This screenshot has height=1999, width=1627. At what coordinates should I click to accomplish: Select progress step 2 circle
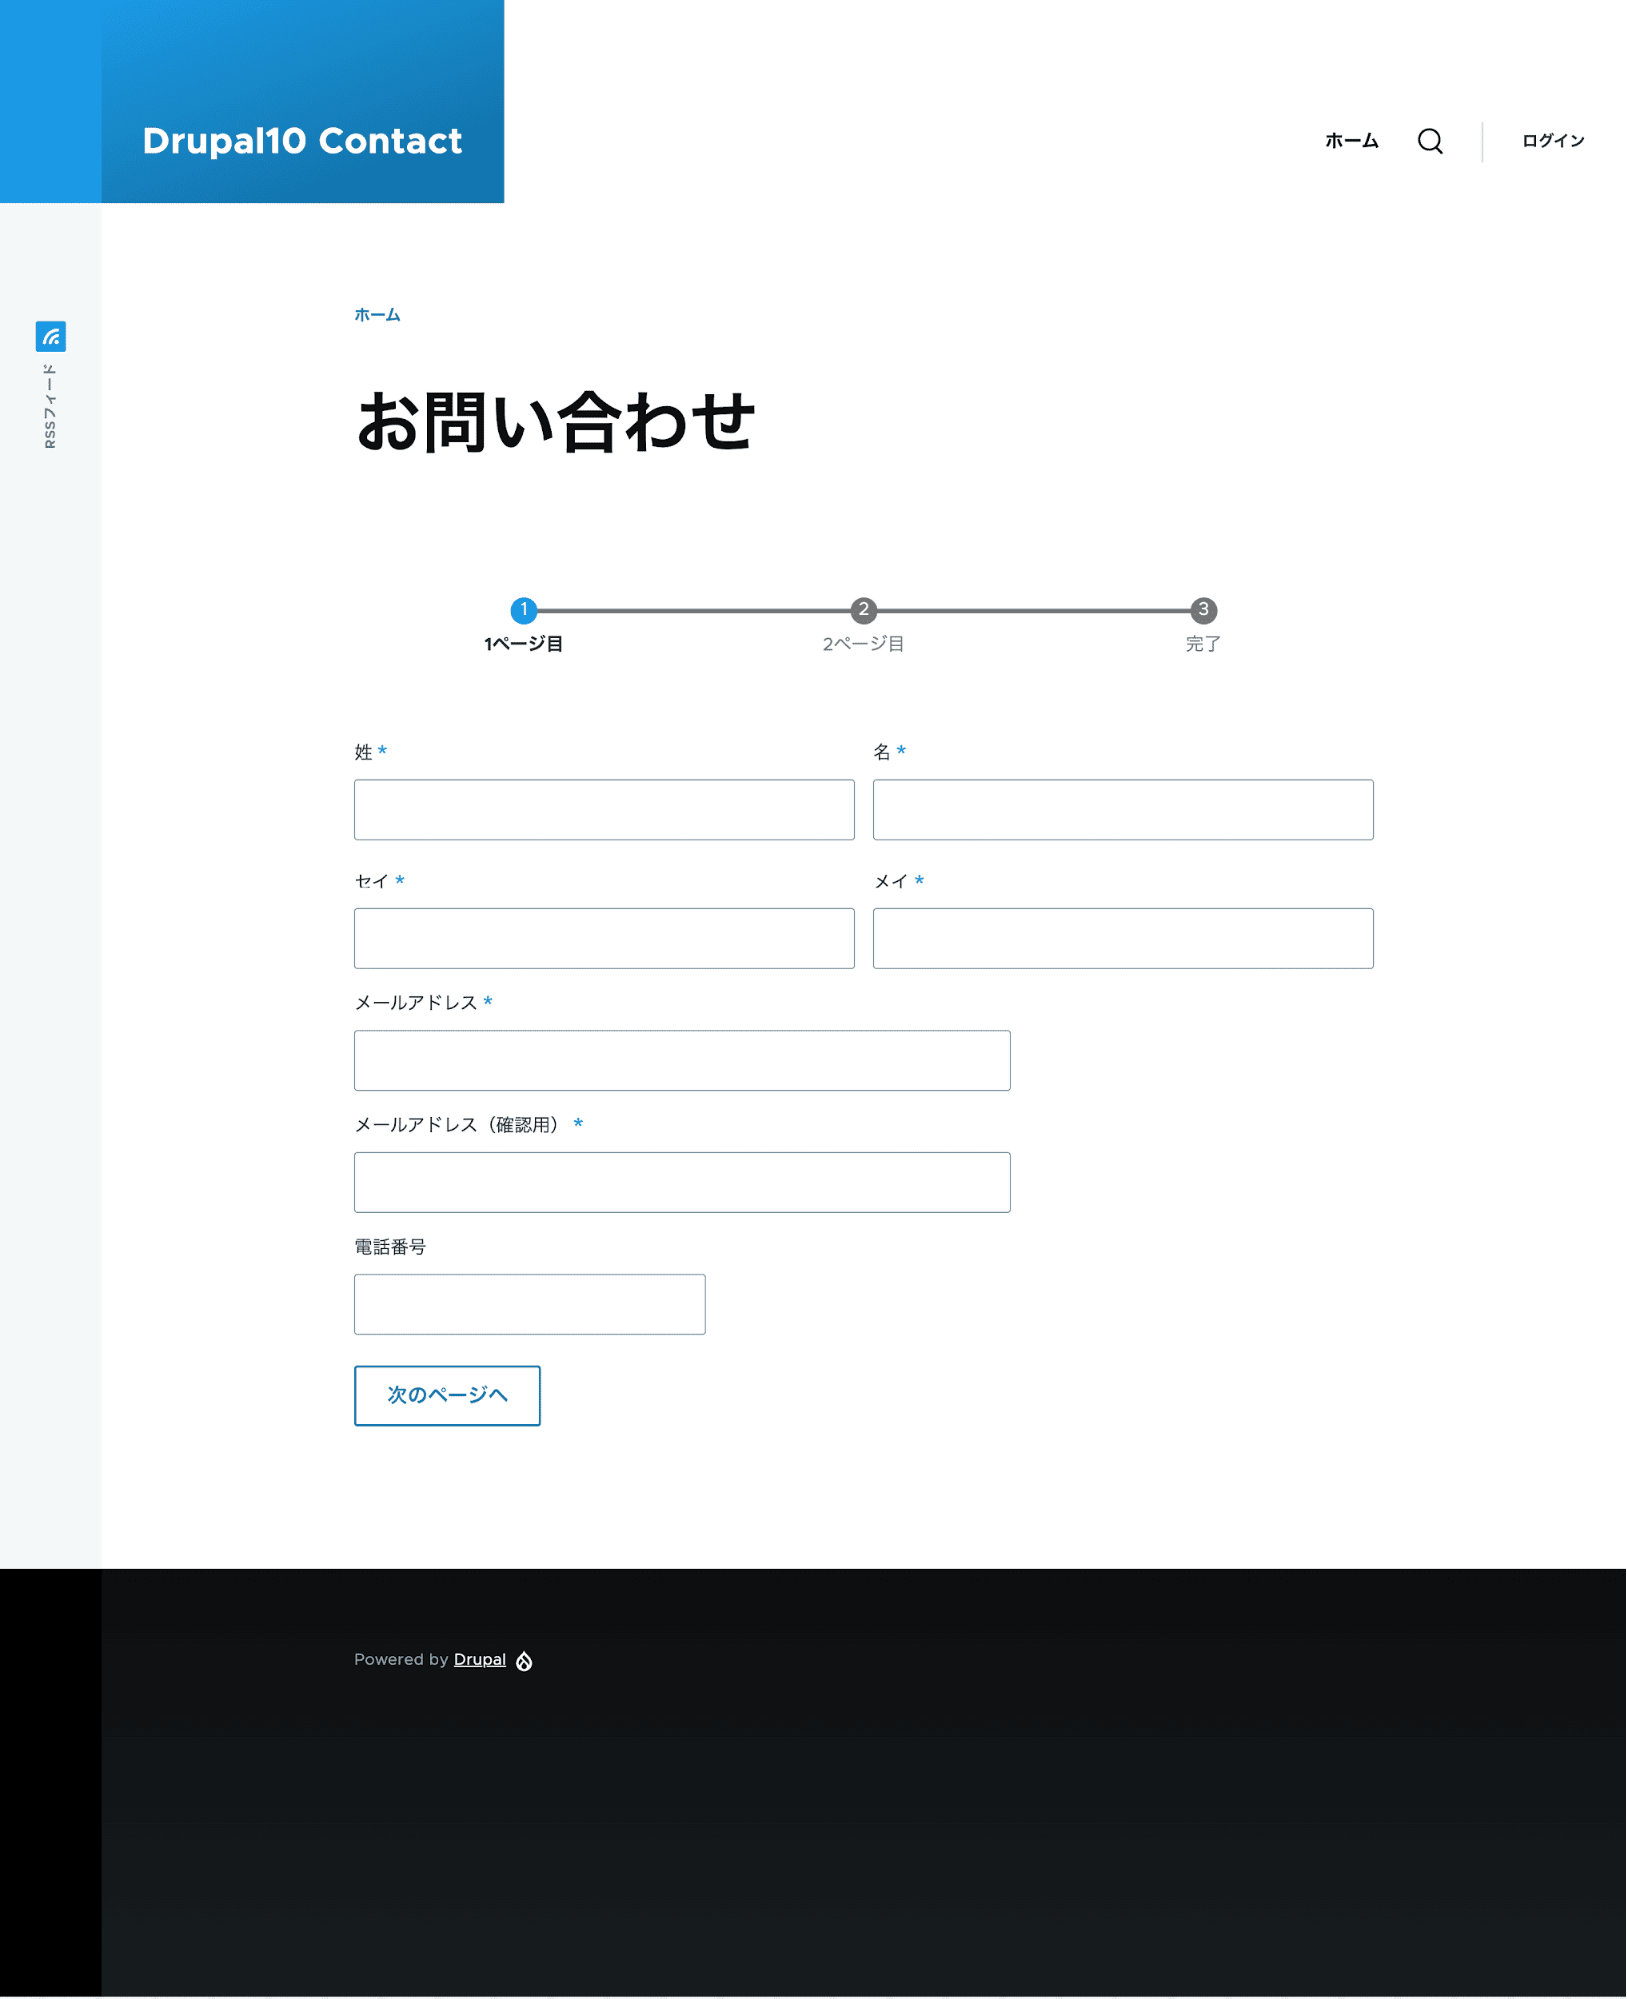point(864,610)
